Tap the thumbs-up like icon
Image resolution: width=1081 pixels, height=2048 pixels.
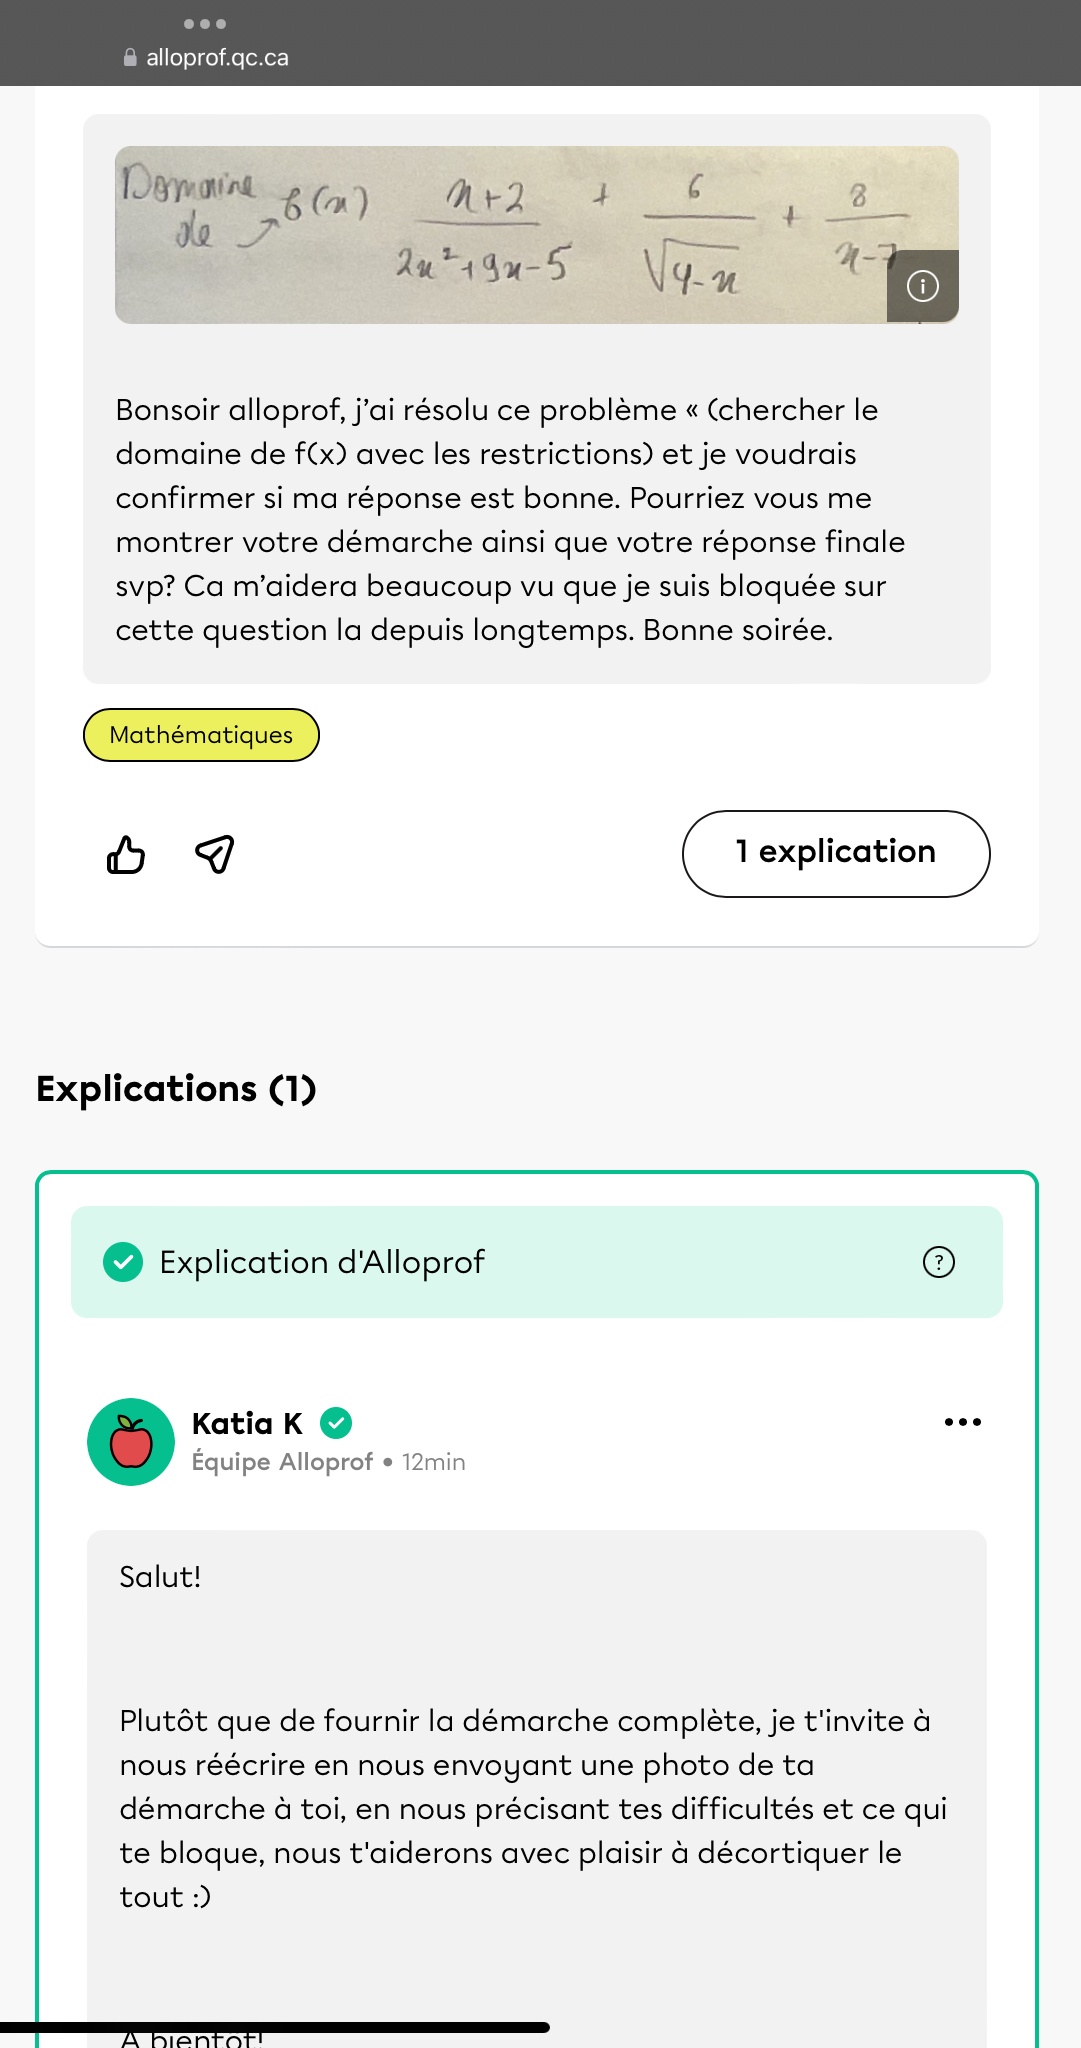pos(126,855)
